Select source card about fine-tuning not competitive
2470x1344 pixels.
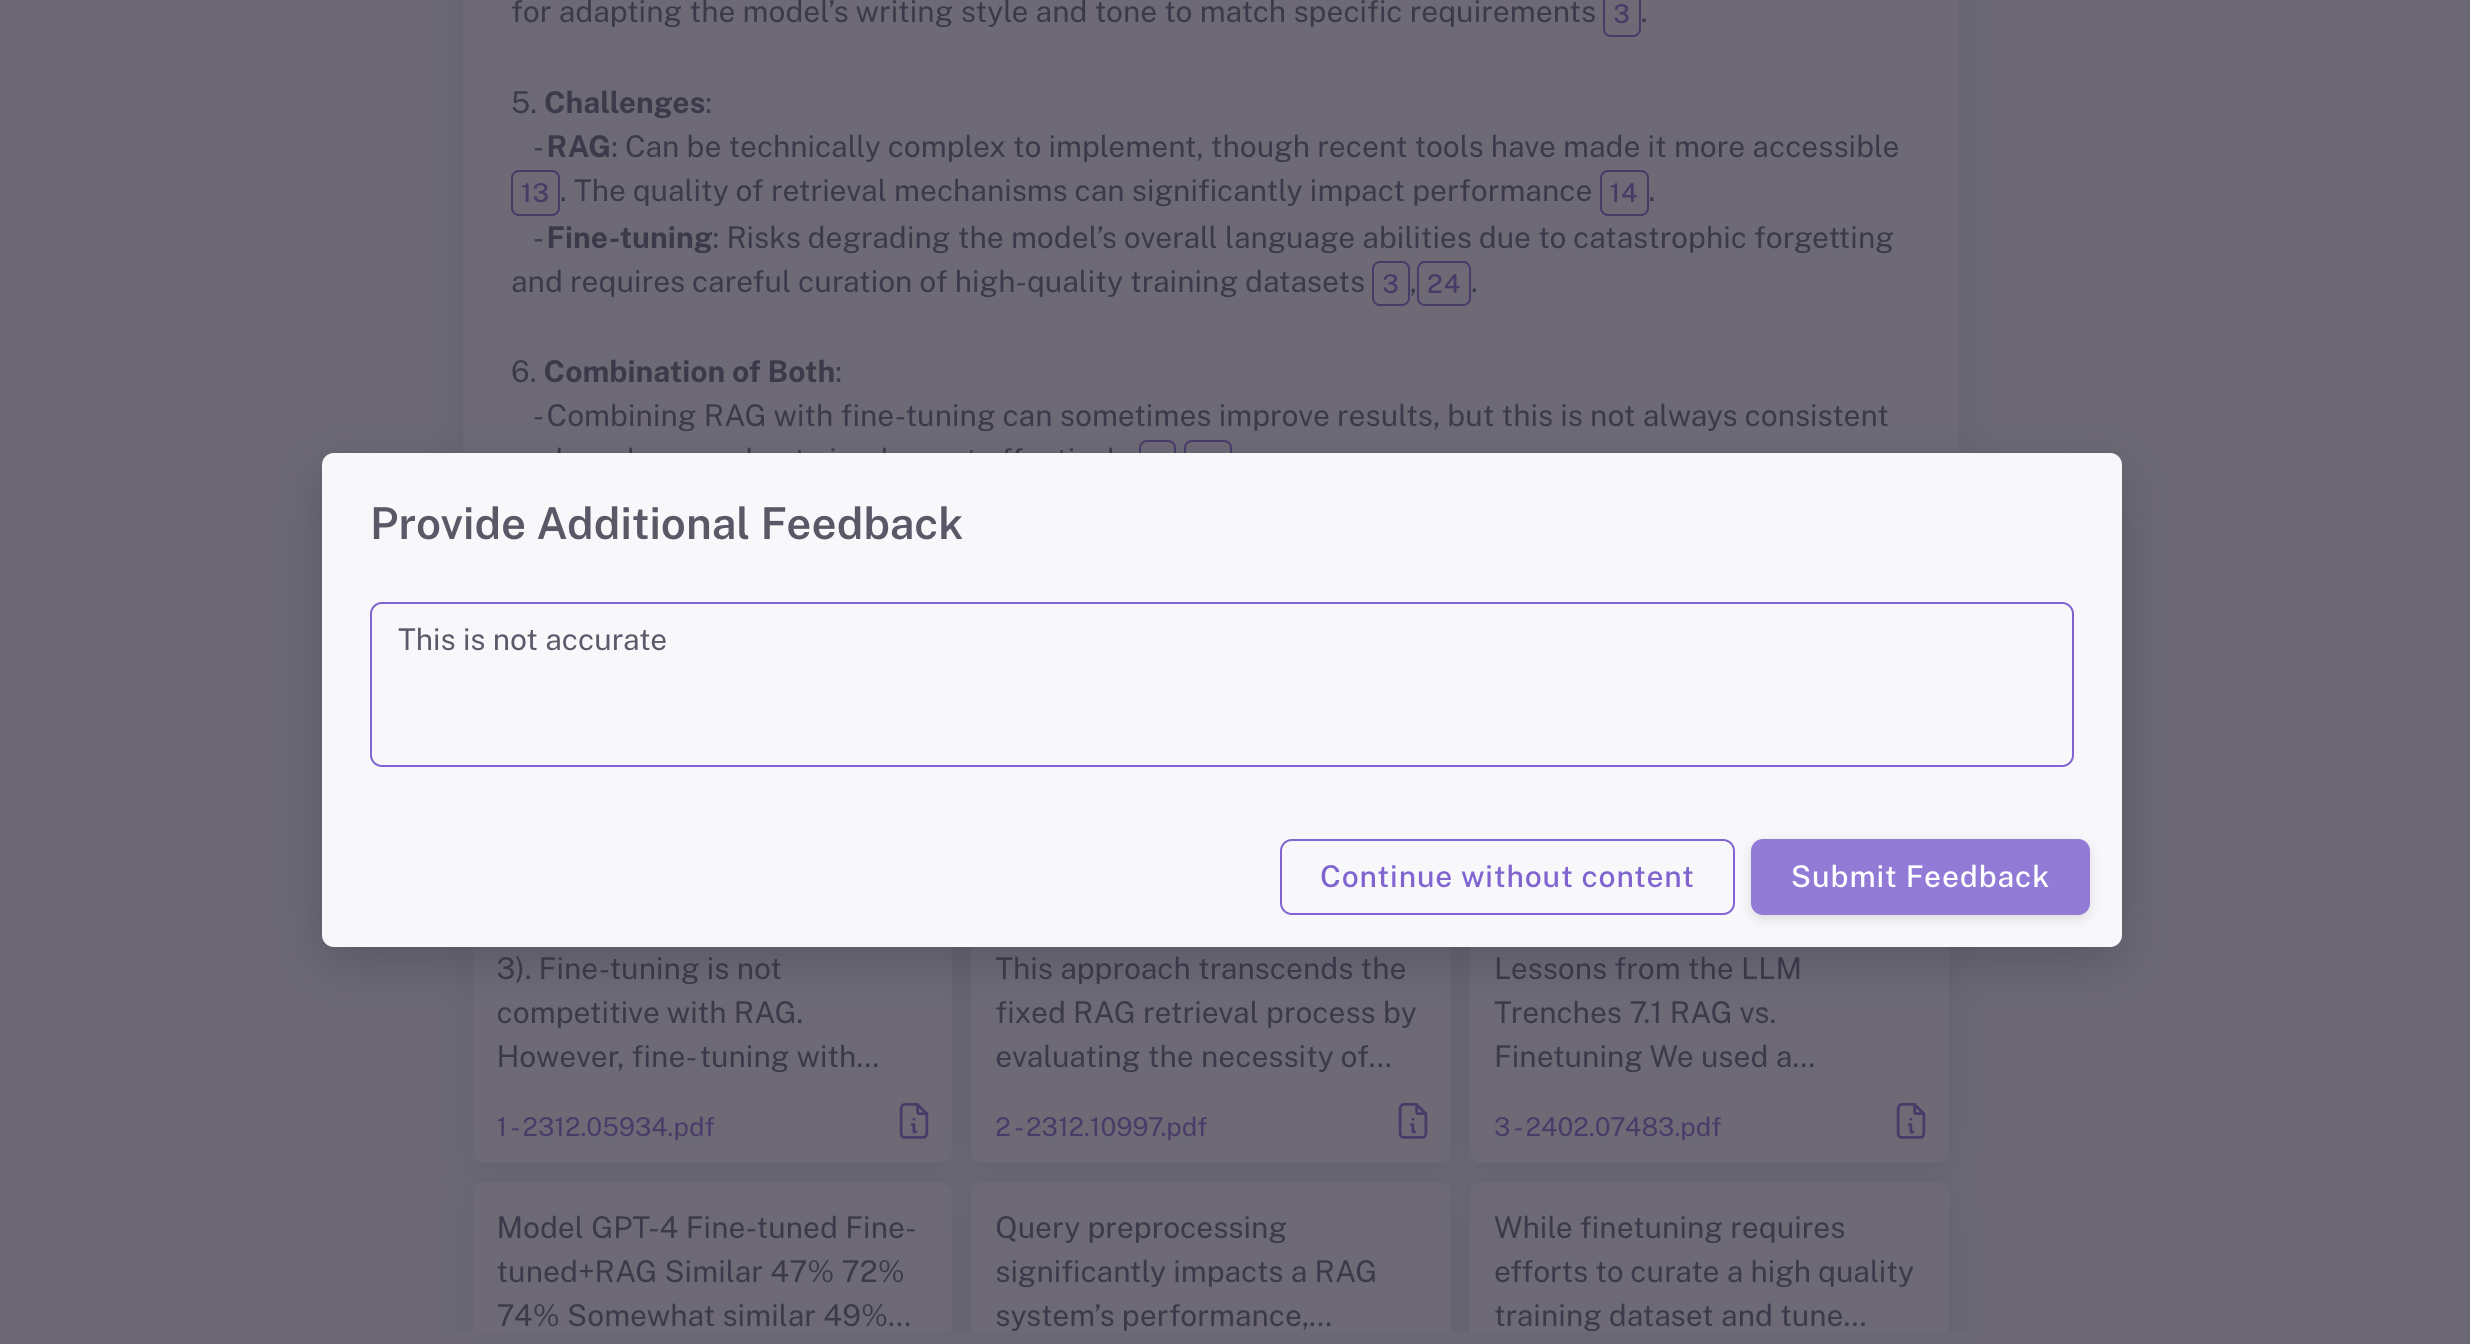pyautogui.click(x=688, y=1013)
